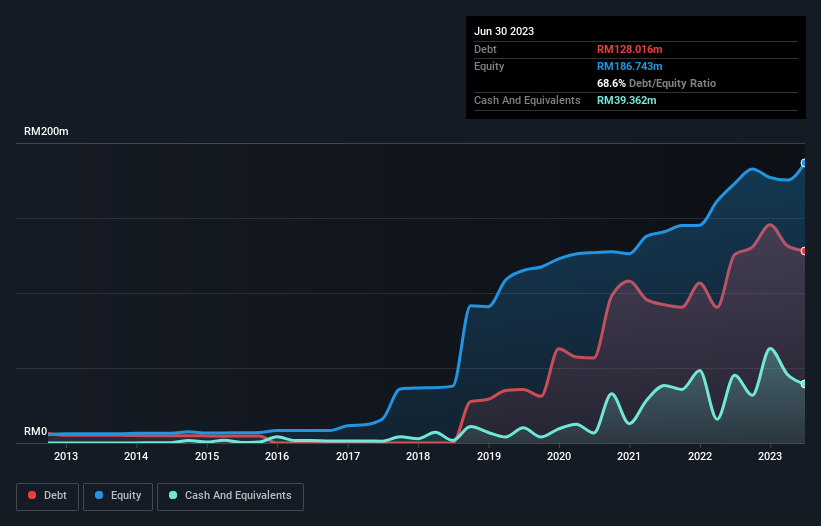The height and width of the screenshot is (526, 821).
Task: Select the blue Equity endpoint marker on chart
Action: pos(804,163)
